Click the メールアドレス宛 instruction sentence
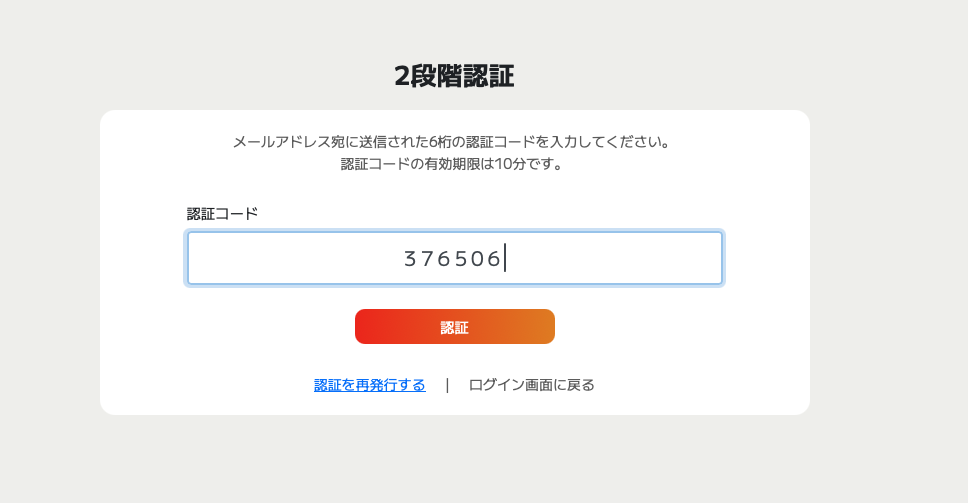The width and height of the screenshot is (968, 503). point(451,142)
